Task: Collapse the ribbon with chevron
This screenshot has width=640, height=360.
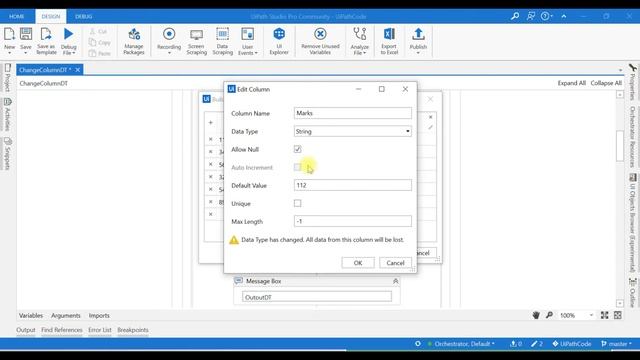Action: tap(564, 16)
